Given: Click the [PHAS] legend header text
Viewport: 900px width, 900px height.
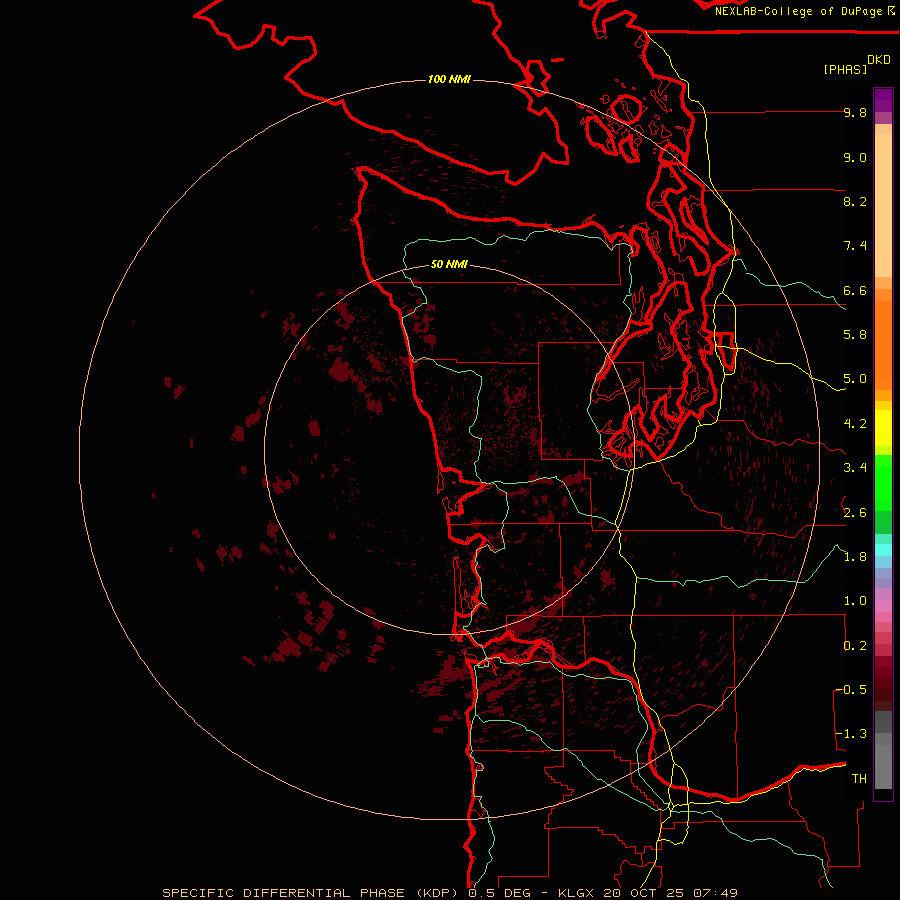Looking at the screenshot, I should click(845, 69).
